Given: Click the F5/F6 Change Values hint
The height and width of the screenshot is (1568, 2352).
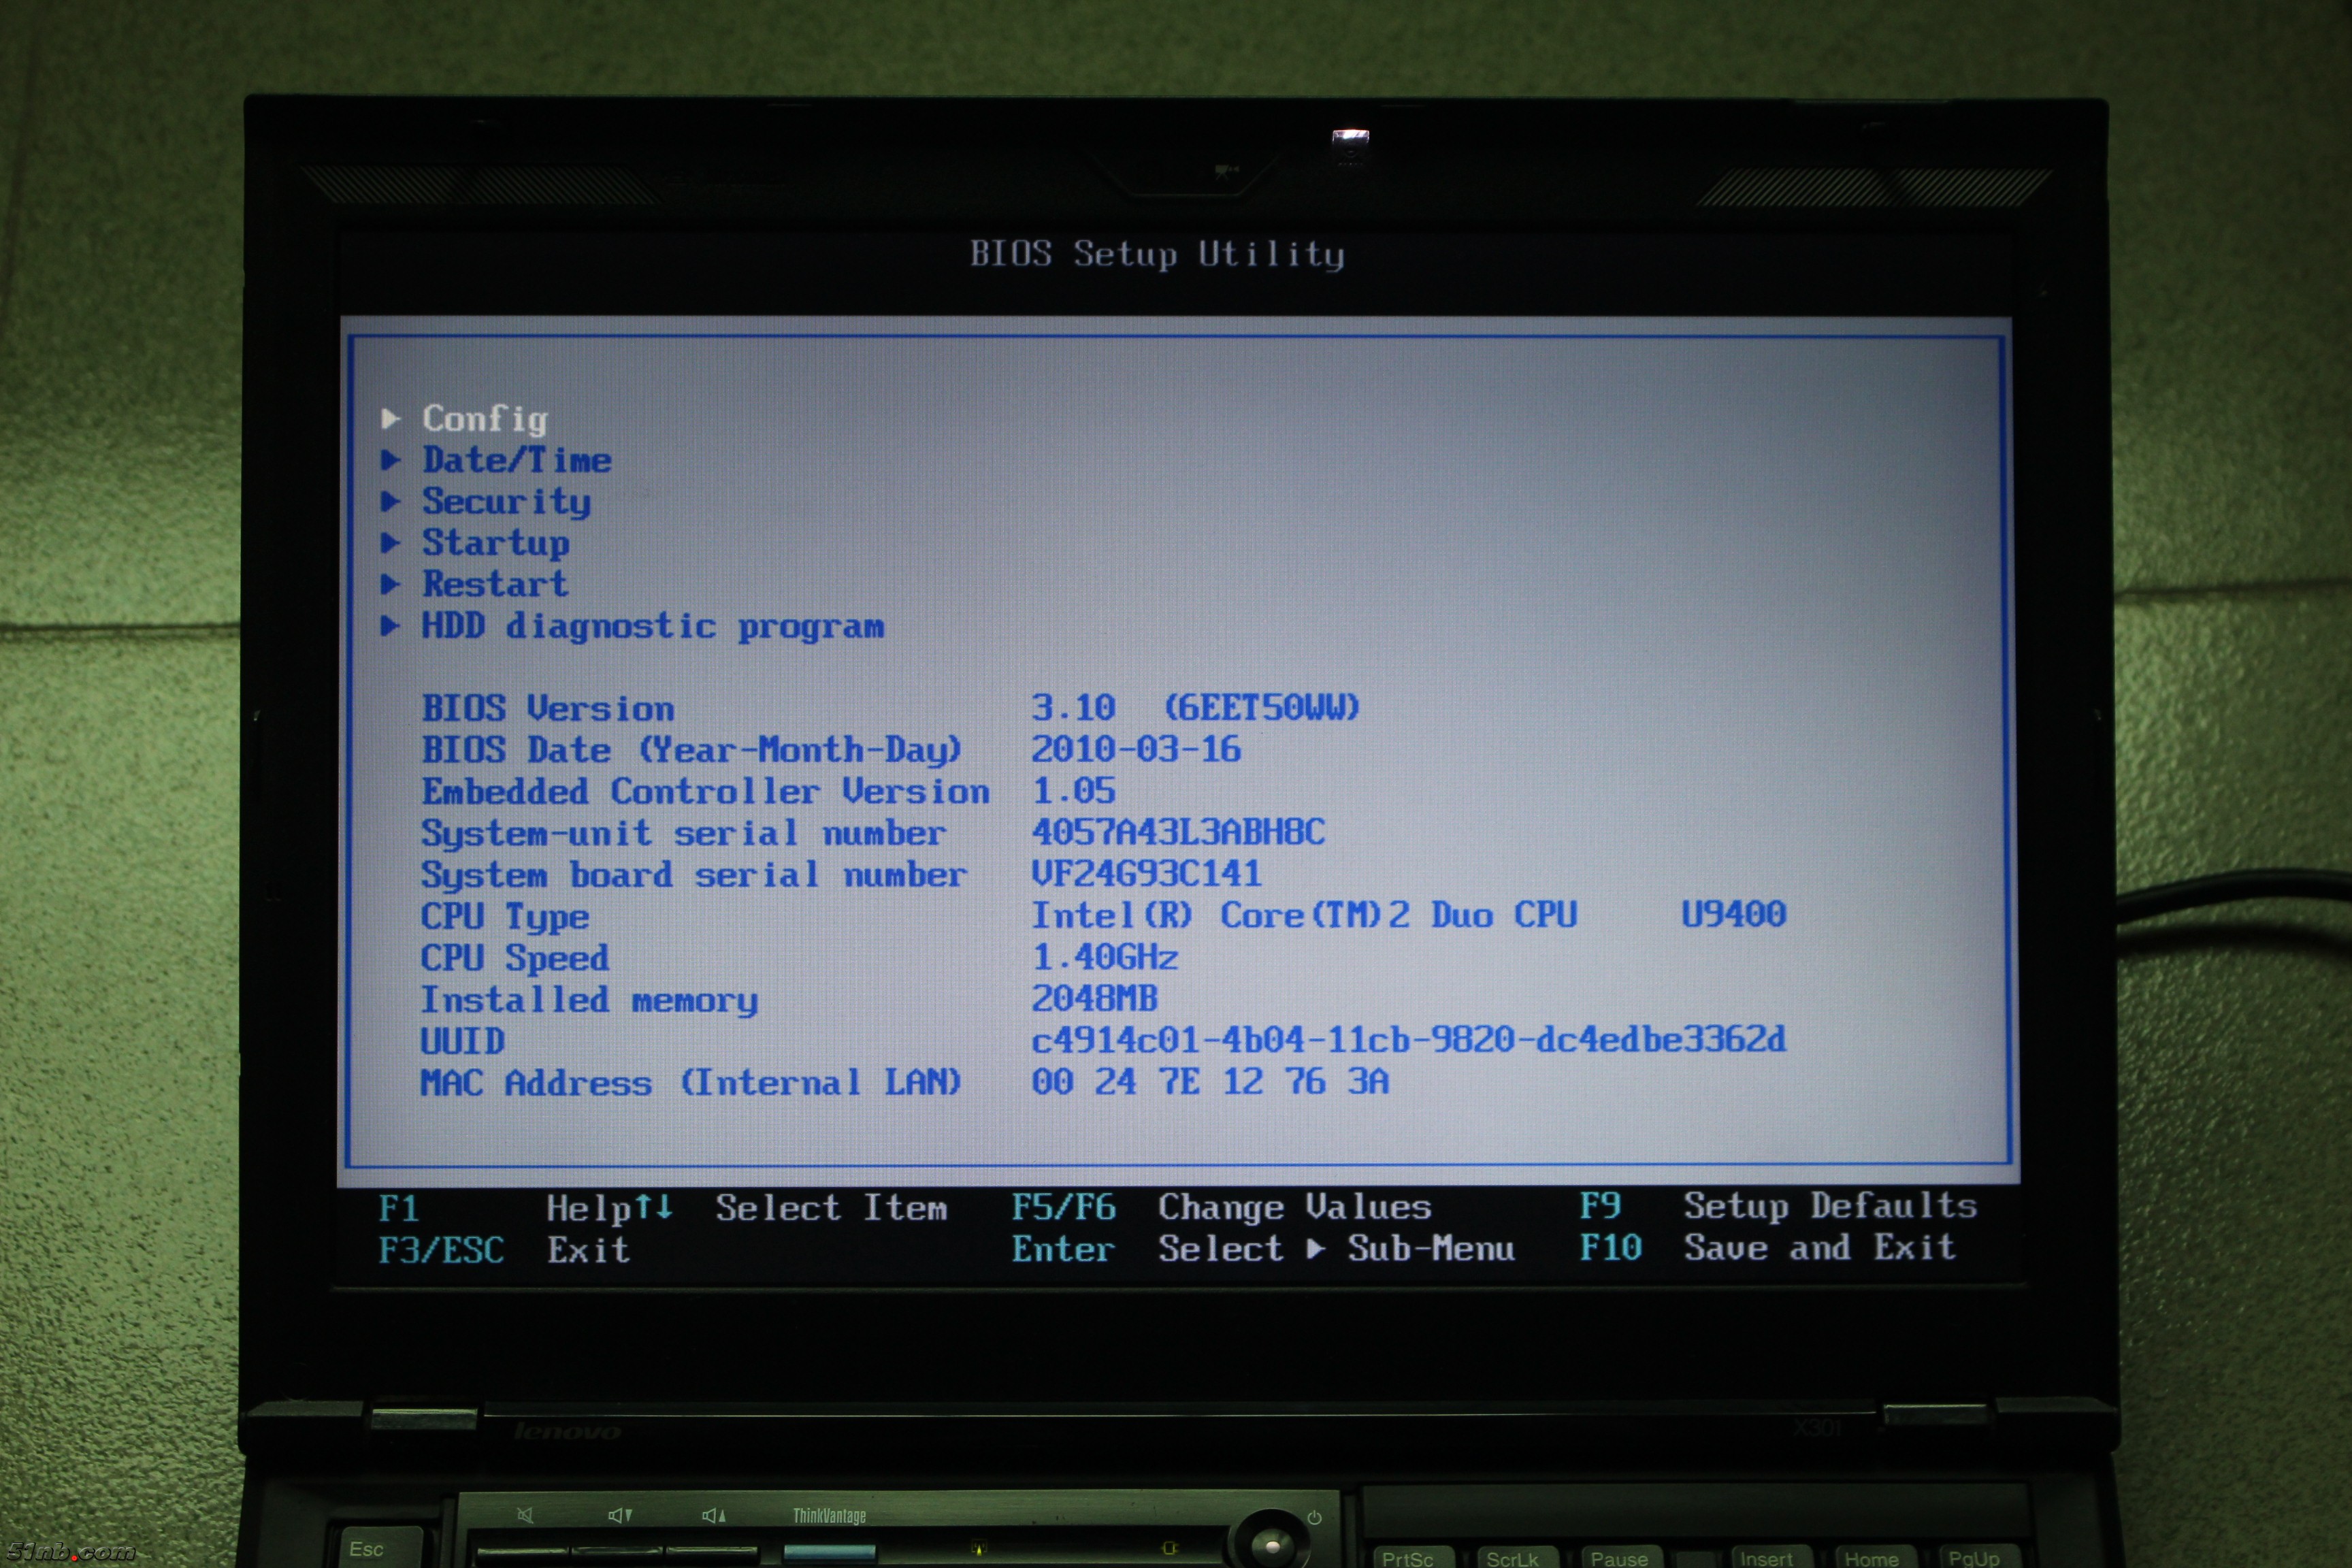Looking at the screenshot, I should click(x=1221, y=1207).
